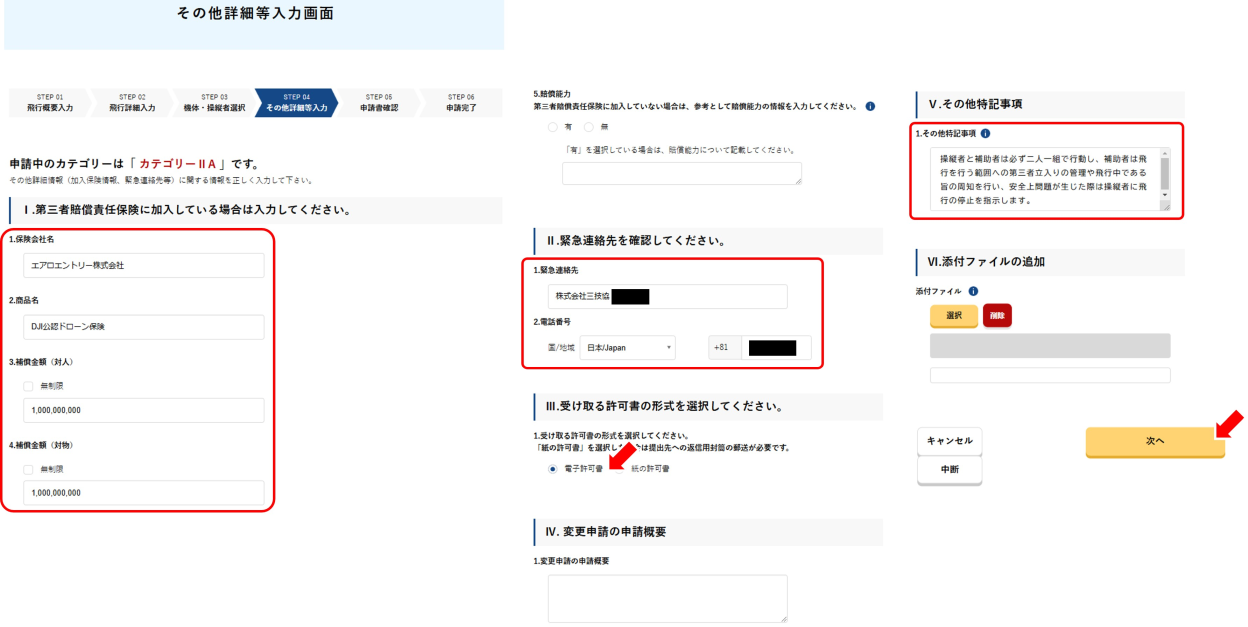Viewport: 1248px width, 627px height.
Task: Go to STEP 03 機体・操縦者選択
Action: (214, 103)
